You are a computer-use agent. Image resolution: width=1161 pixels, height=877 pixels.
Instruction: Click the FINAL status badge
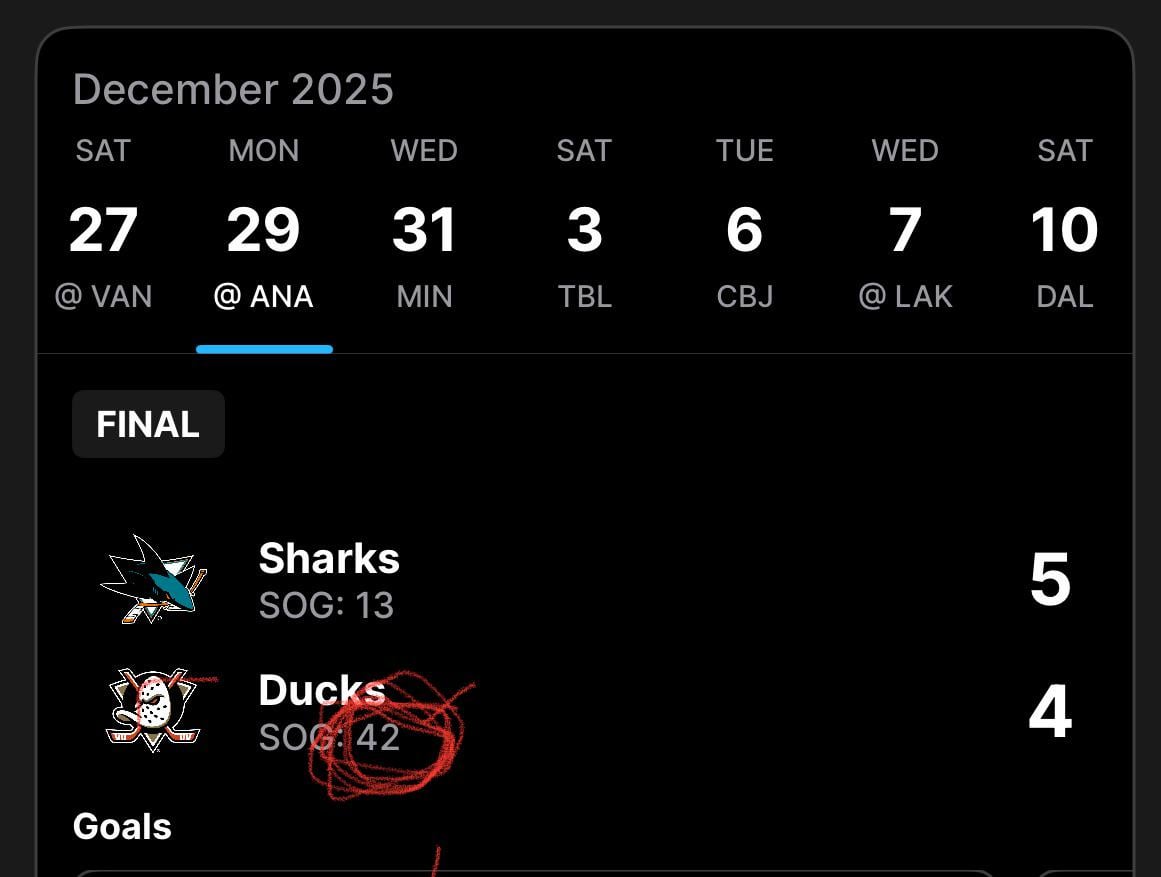[148, 424]
